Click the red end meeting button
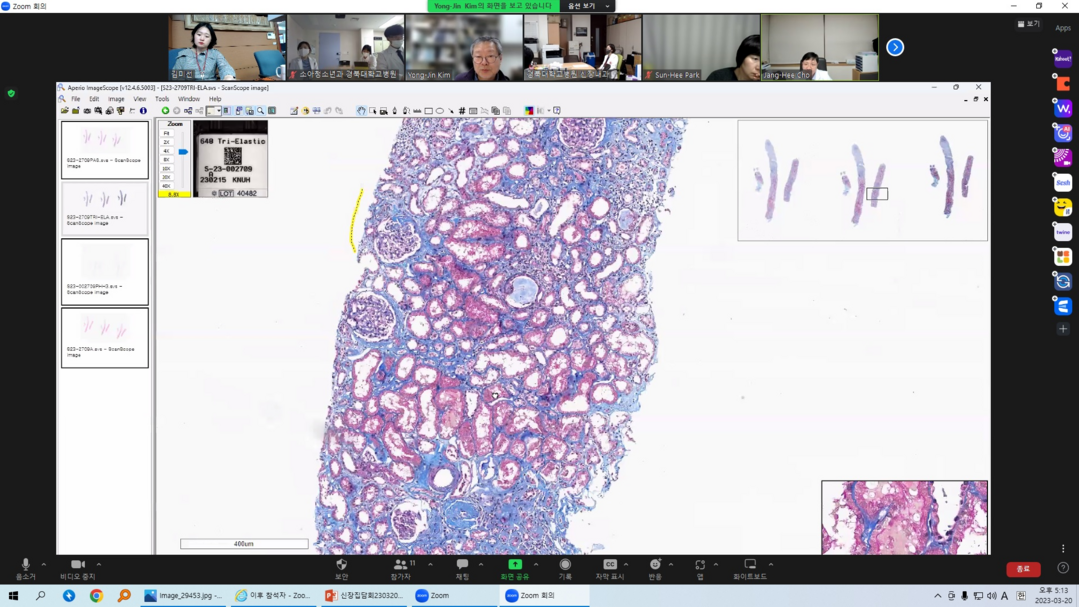This screenshot has width=1079, height=607. coord(1023,569)
